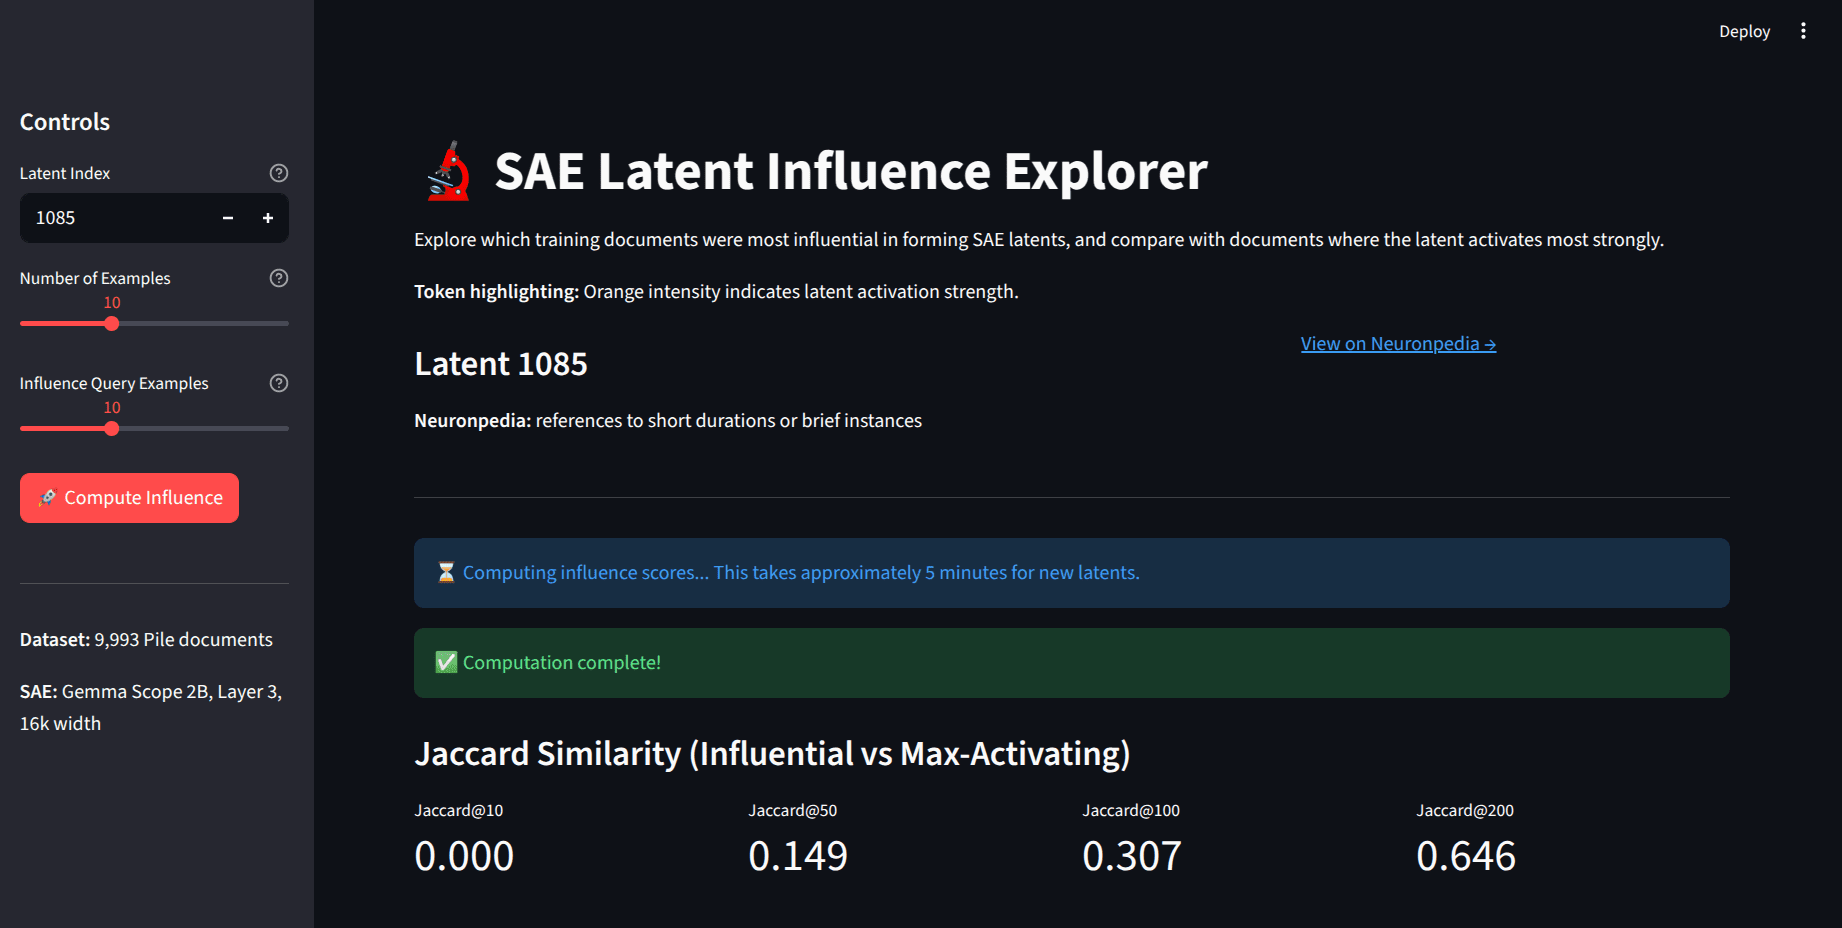Viewport: 1842px width, 928px height.
Task: Click into the Latent Index input field
Action: click(114, 218)
